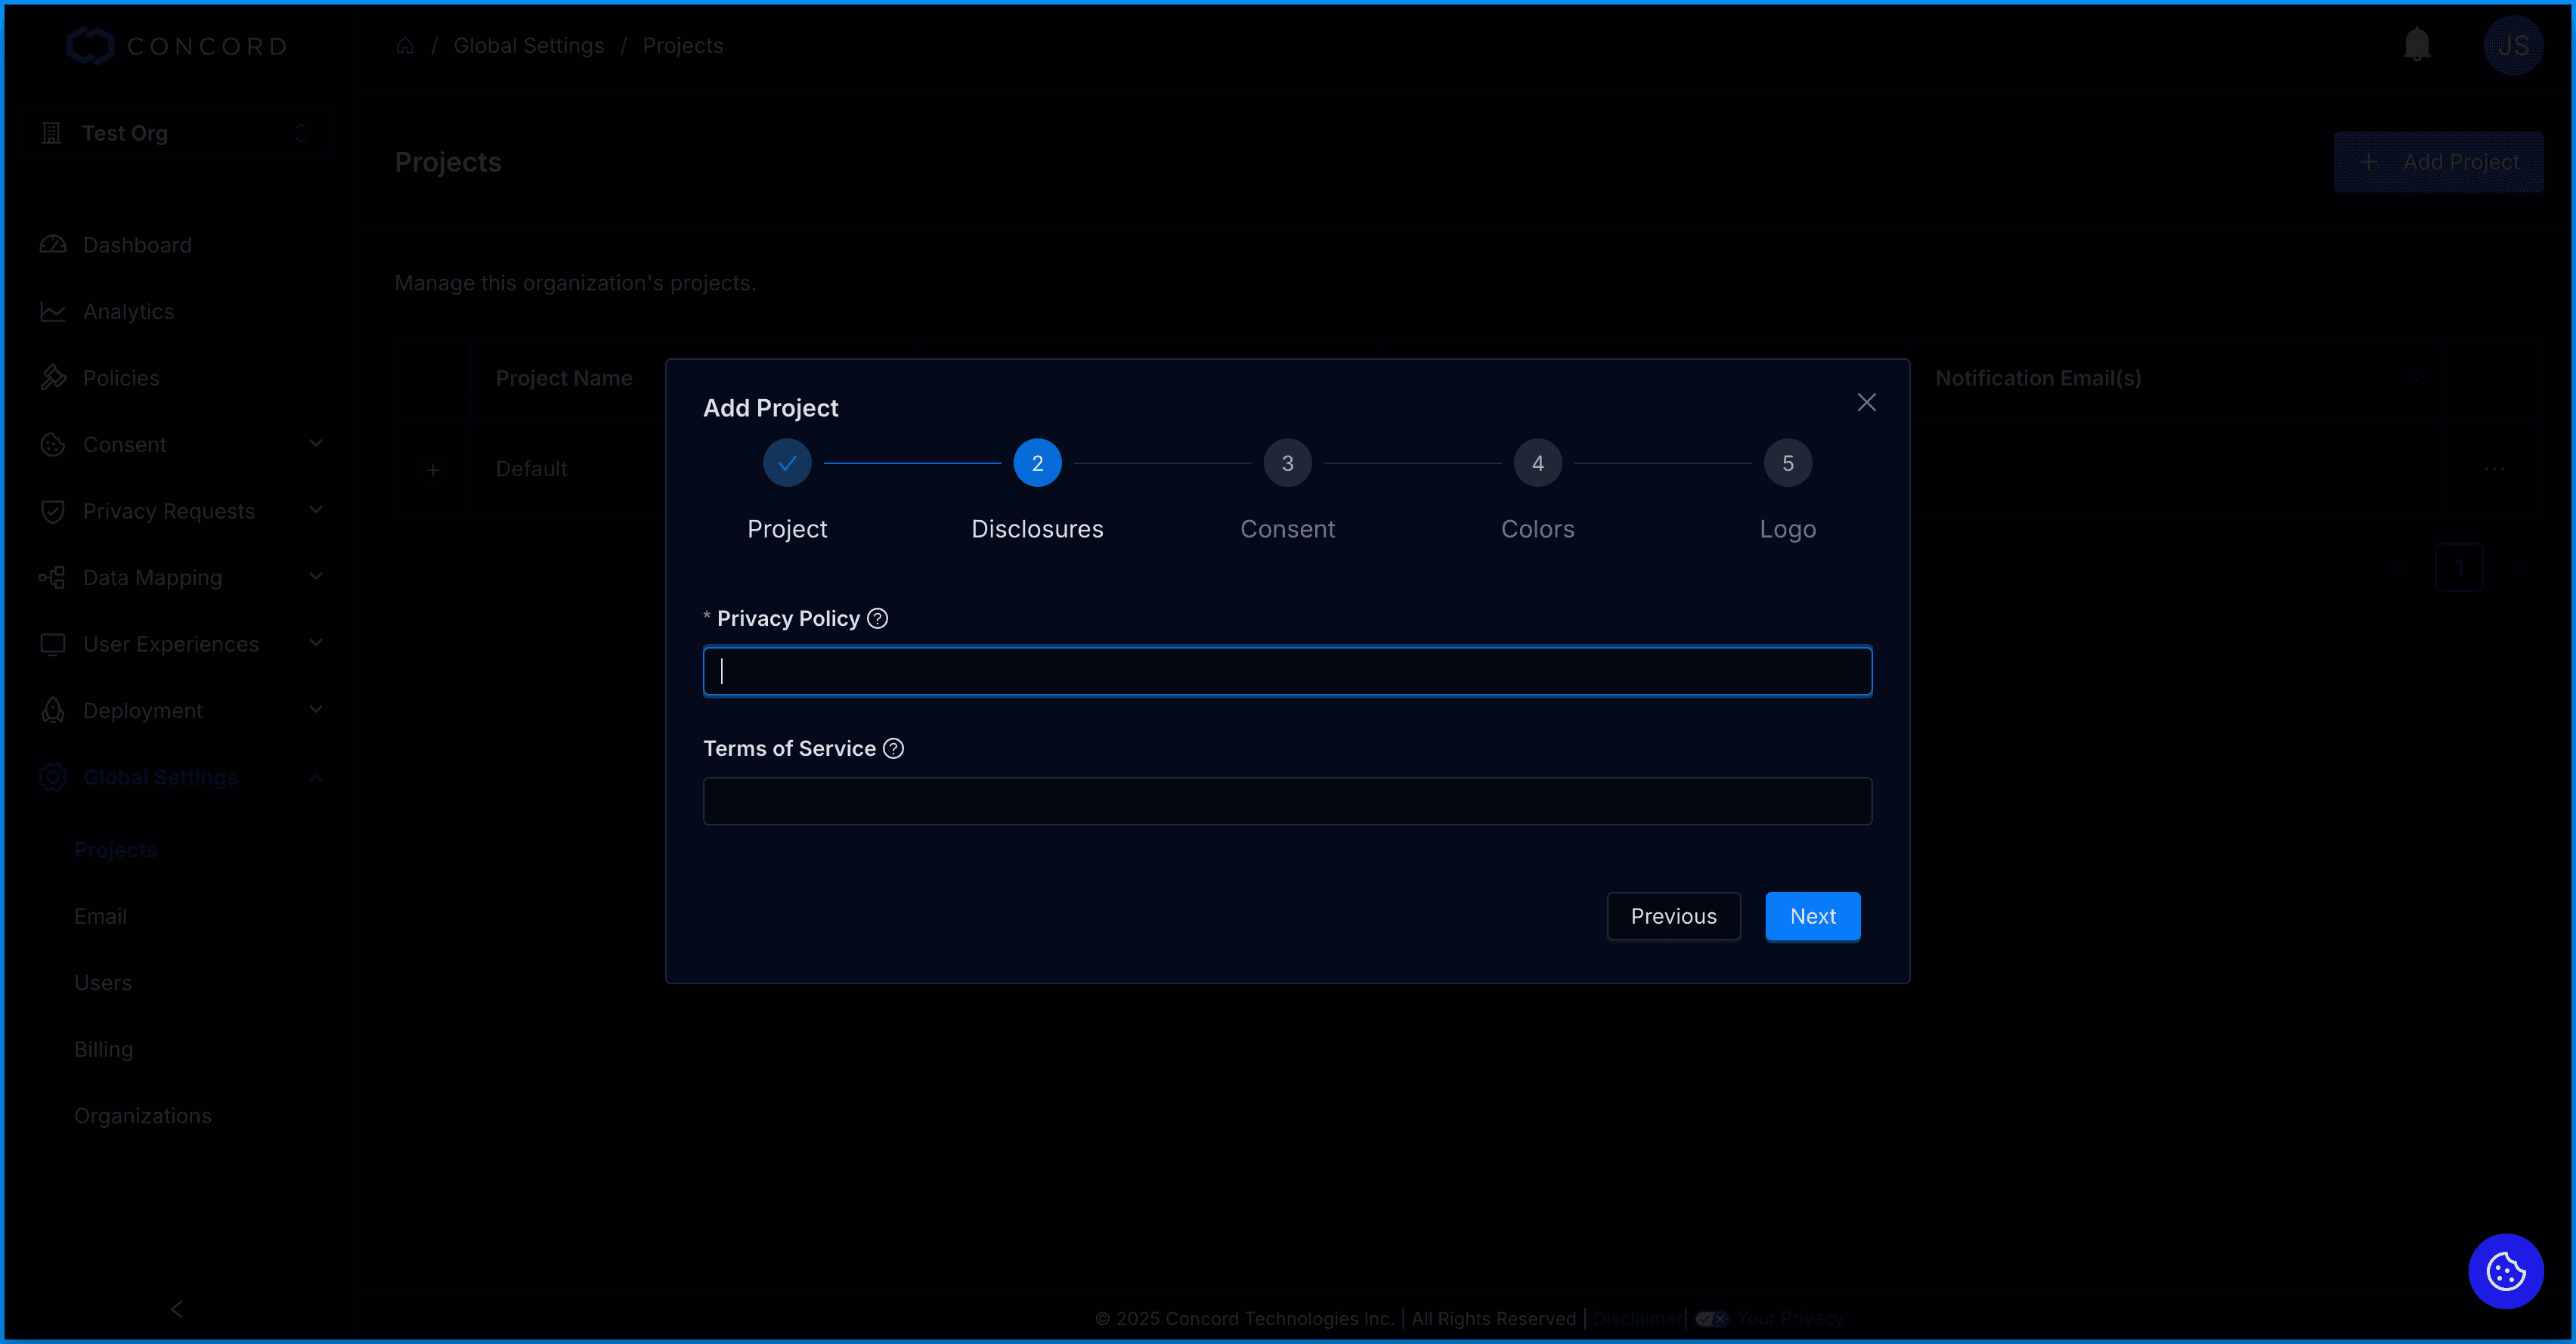The height and width of the screenshot is (1344, 2576).
Task: Go to the Consent step 3
Action: (x=1287, y=464)
